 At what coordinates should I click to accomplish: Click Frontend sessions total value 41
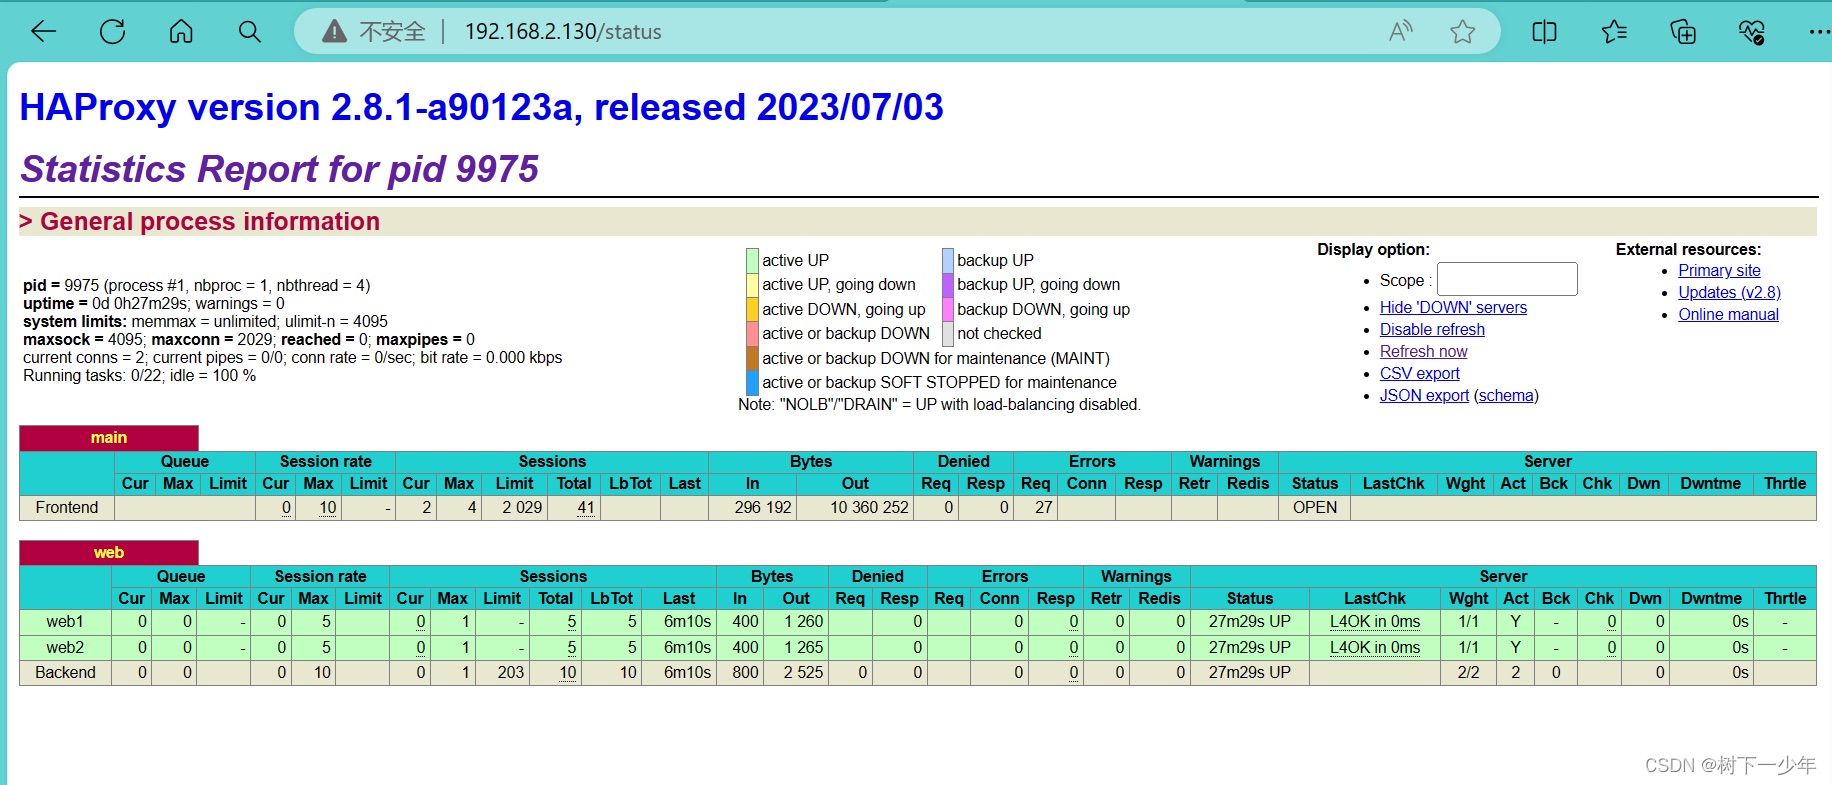coord(586,508)
